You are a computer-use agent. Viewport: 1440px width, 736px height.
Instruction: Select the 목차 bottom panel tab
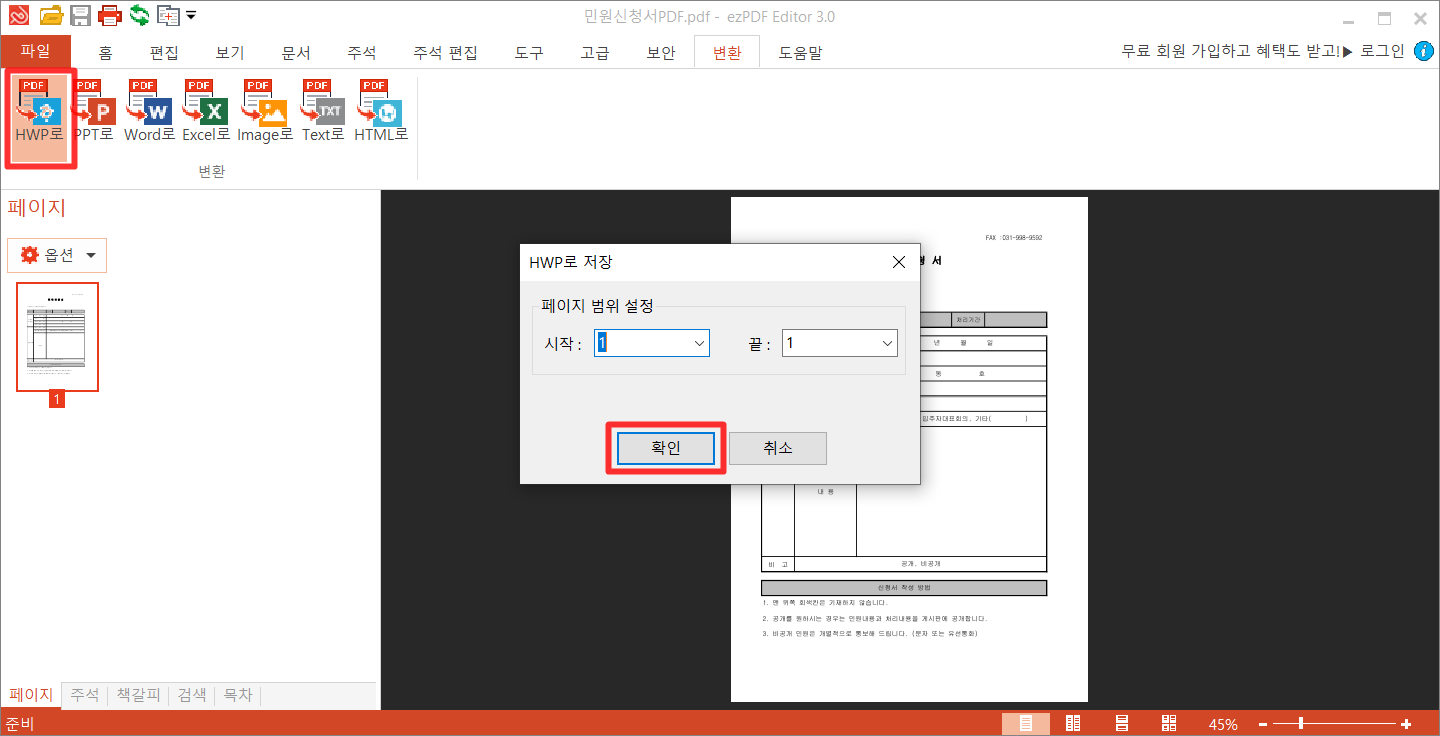[237, 695]
